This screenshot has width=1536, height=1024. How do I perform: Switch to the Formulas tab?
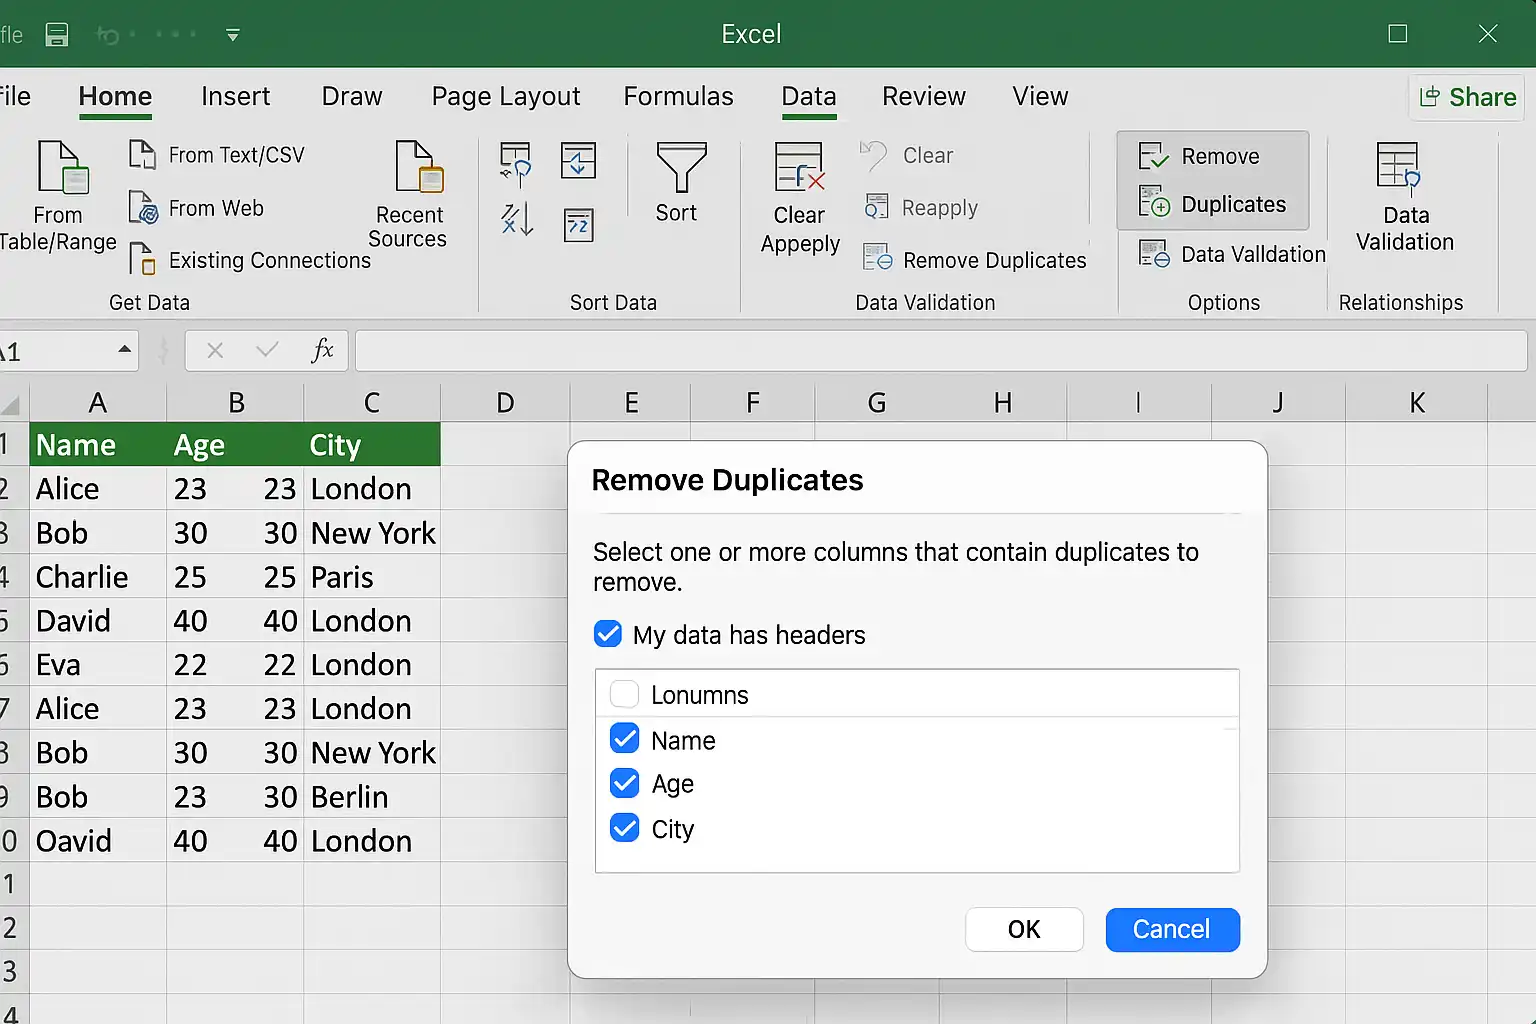pos(678,96)
